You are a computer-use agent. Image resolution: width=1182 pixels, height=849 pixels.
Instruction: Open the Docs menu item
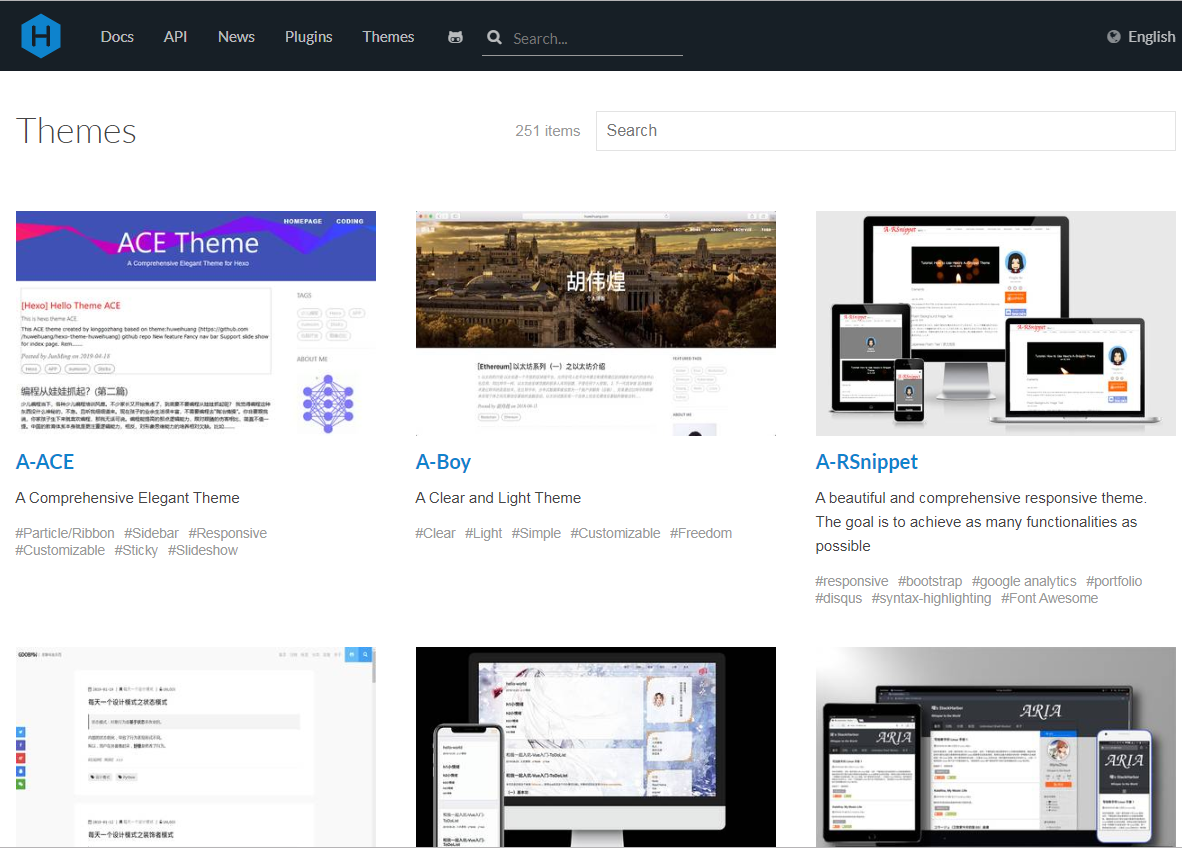[117, 37]
